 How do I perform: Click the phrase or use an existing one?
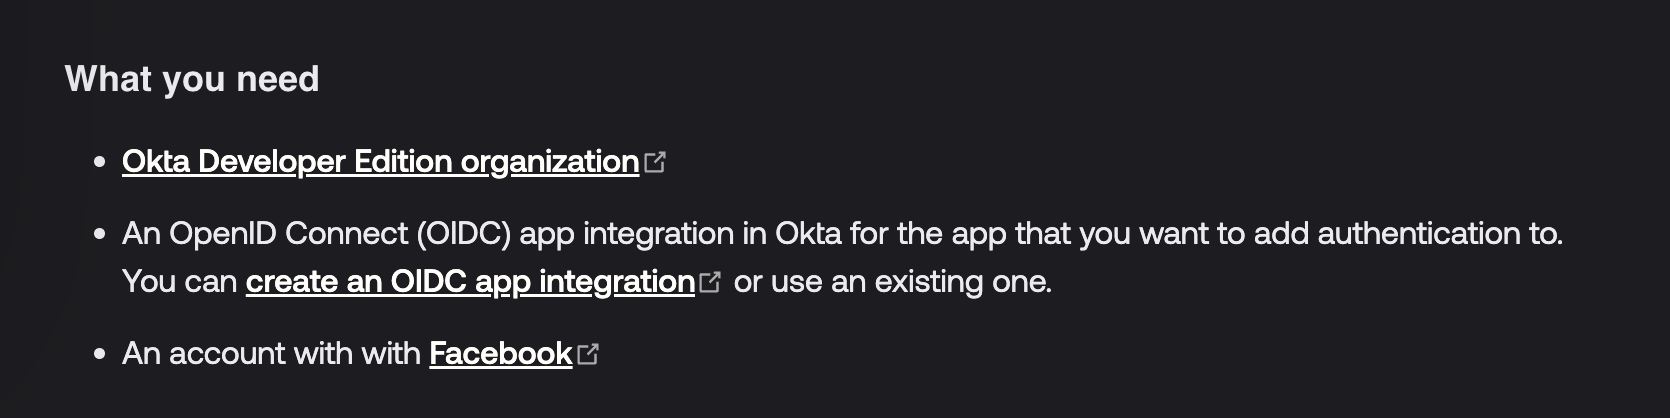892,282
